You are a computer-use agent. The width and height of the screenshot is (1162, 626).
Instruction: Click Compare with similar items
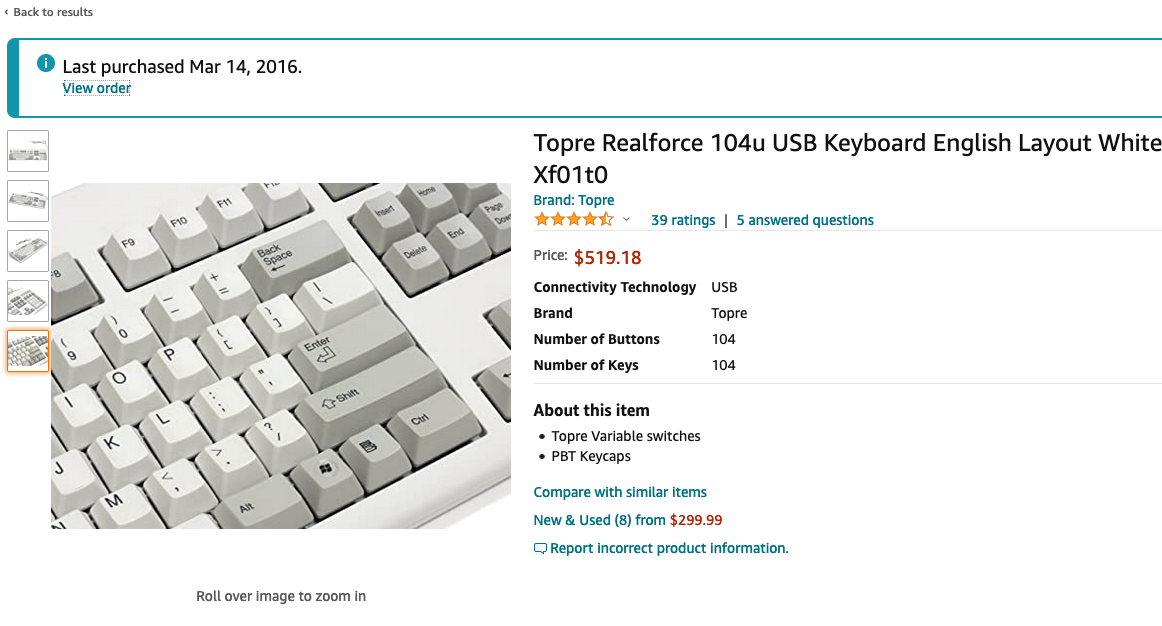[620, 492]
